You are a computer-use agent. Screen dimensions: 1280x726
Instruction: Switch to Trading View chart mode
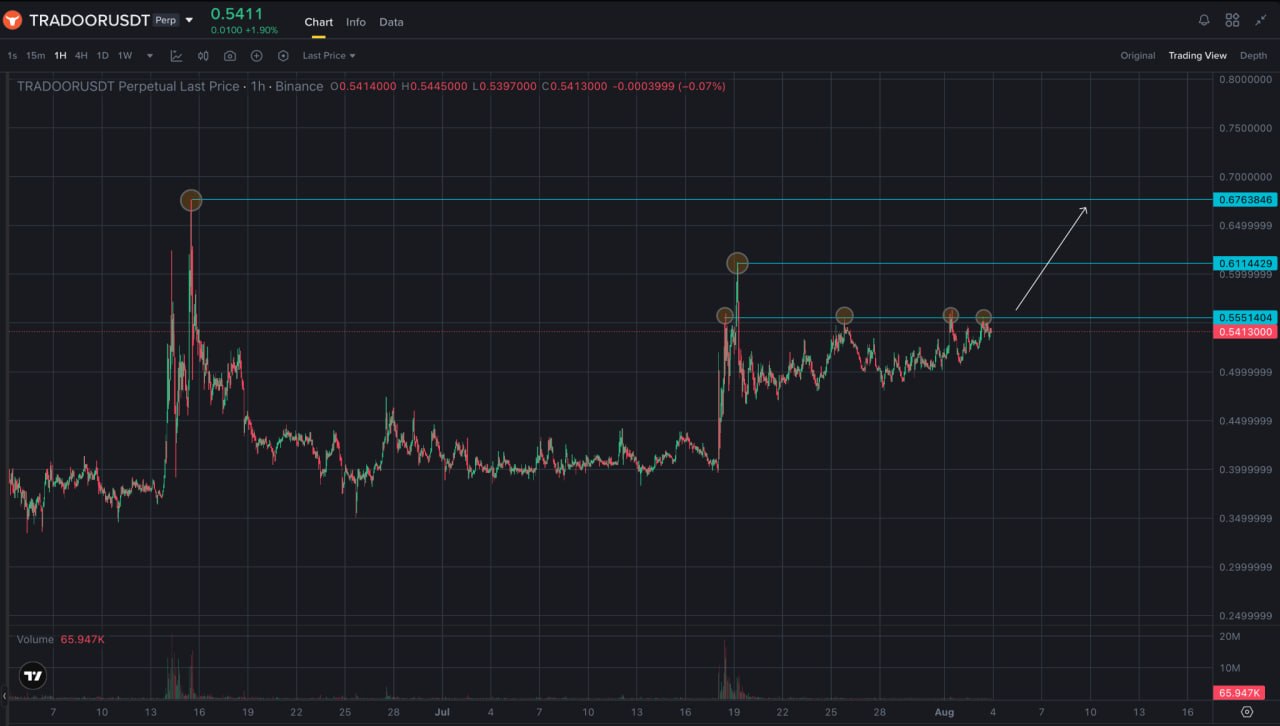pos(1197,56)
